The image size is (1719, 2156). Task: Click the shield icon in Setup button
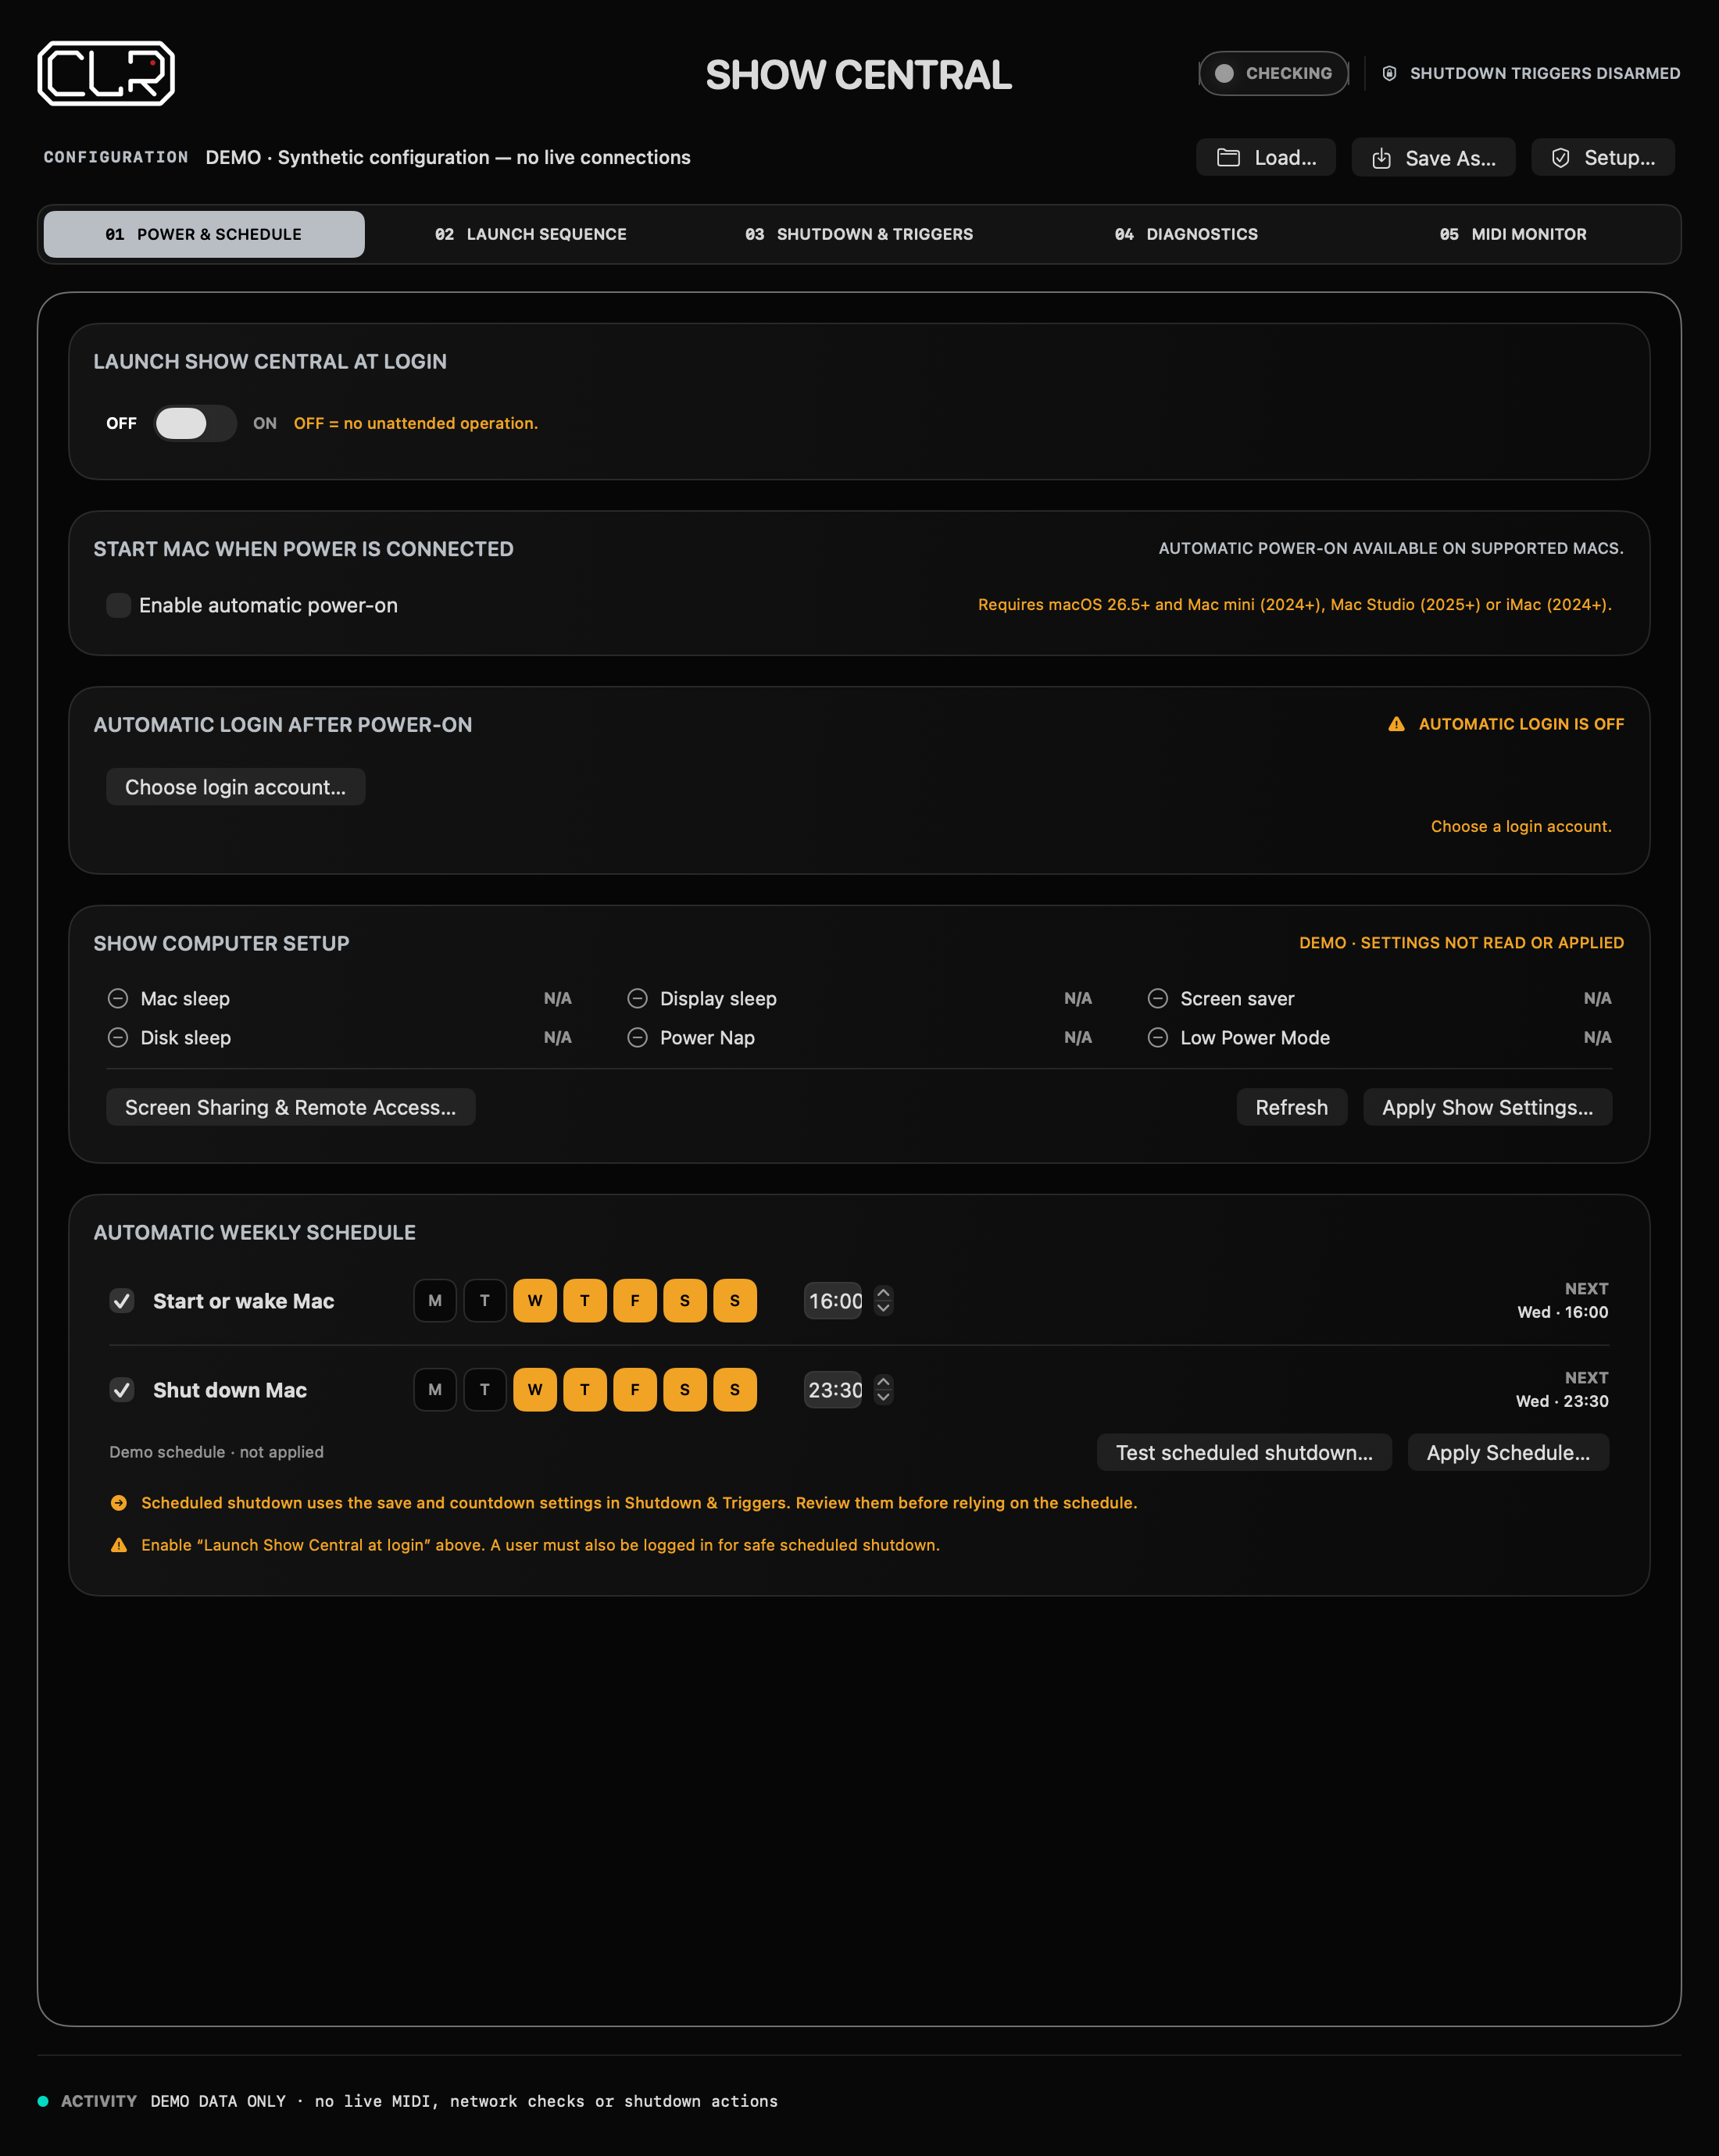[x=1560, y=158]
